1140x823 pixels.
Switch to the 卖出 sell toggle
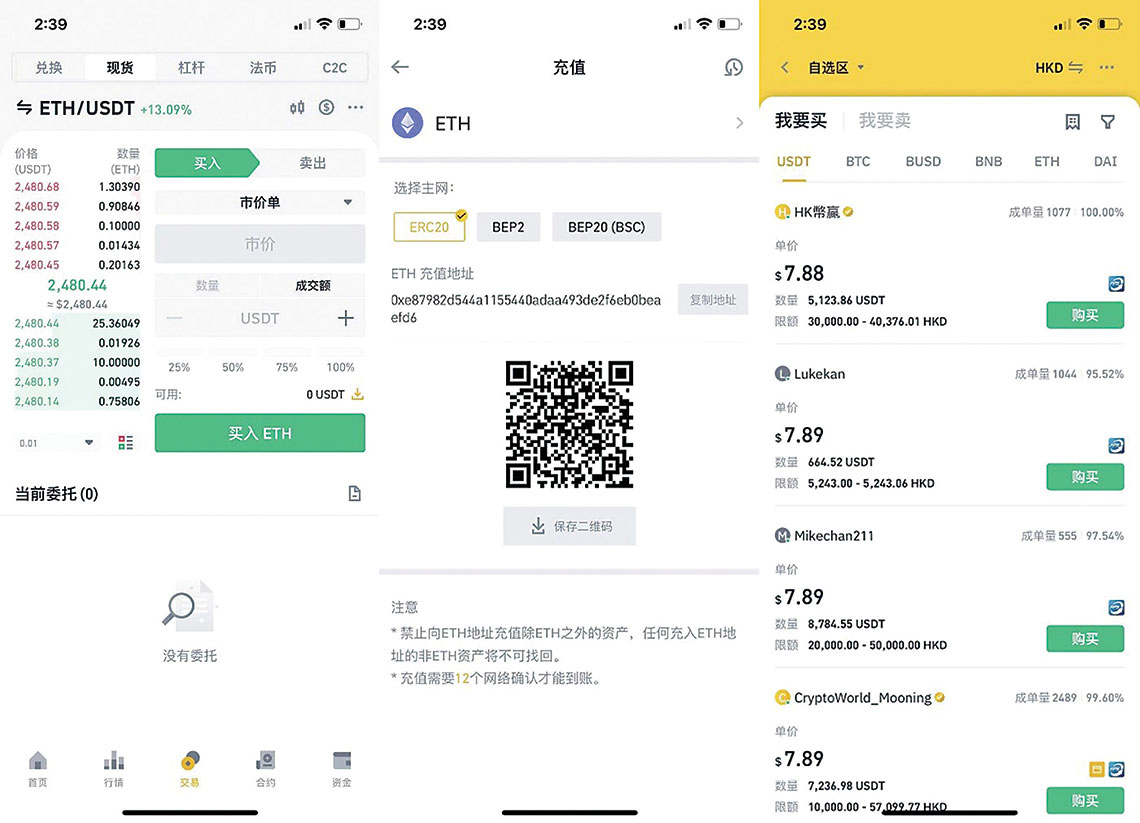312,163
